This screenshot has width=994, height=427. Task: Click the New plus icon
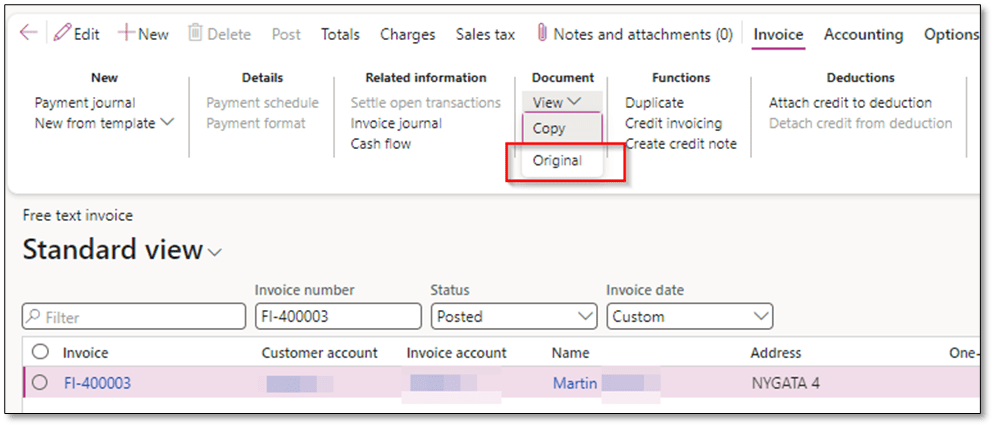[126, 34]
